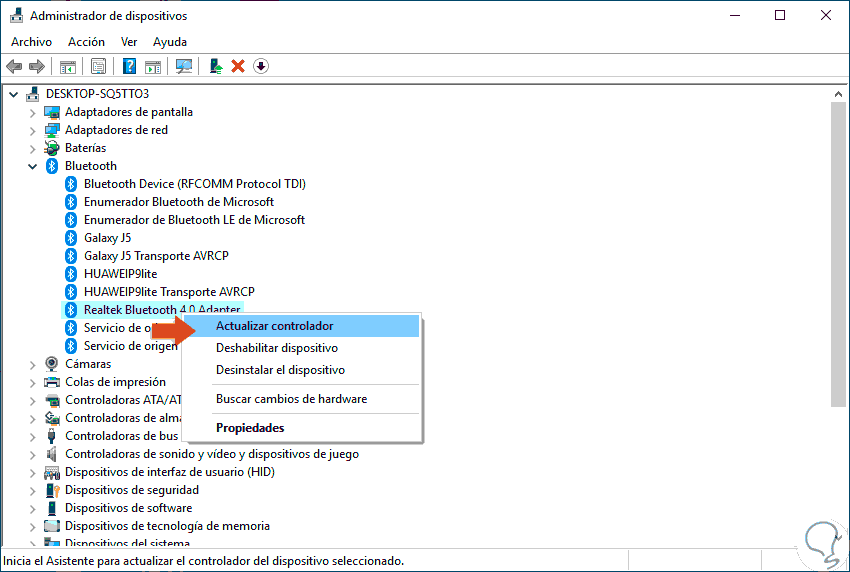Image resolution: width=850 pixels, height=572 pixels.
Task: Click the sound controllers speaker icon
Action: coord(51,454)
